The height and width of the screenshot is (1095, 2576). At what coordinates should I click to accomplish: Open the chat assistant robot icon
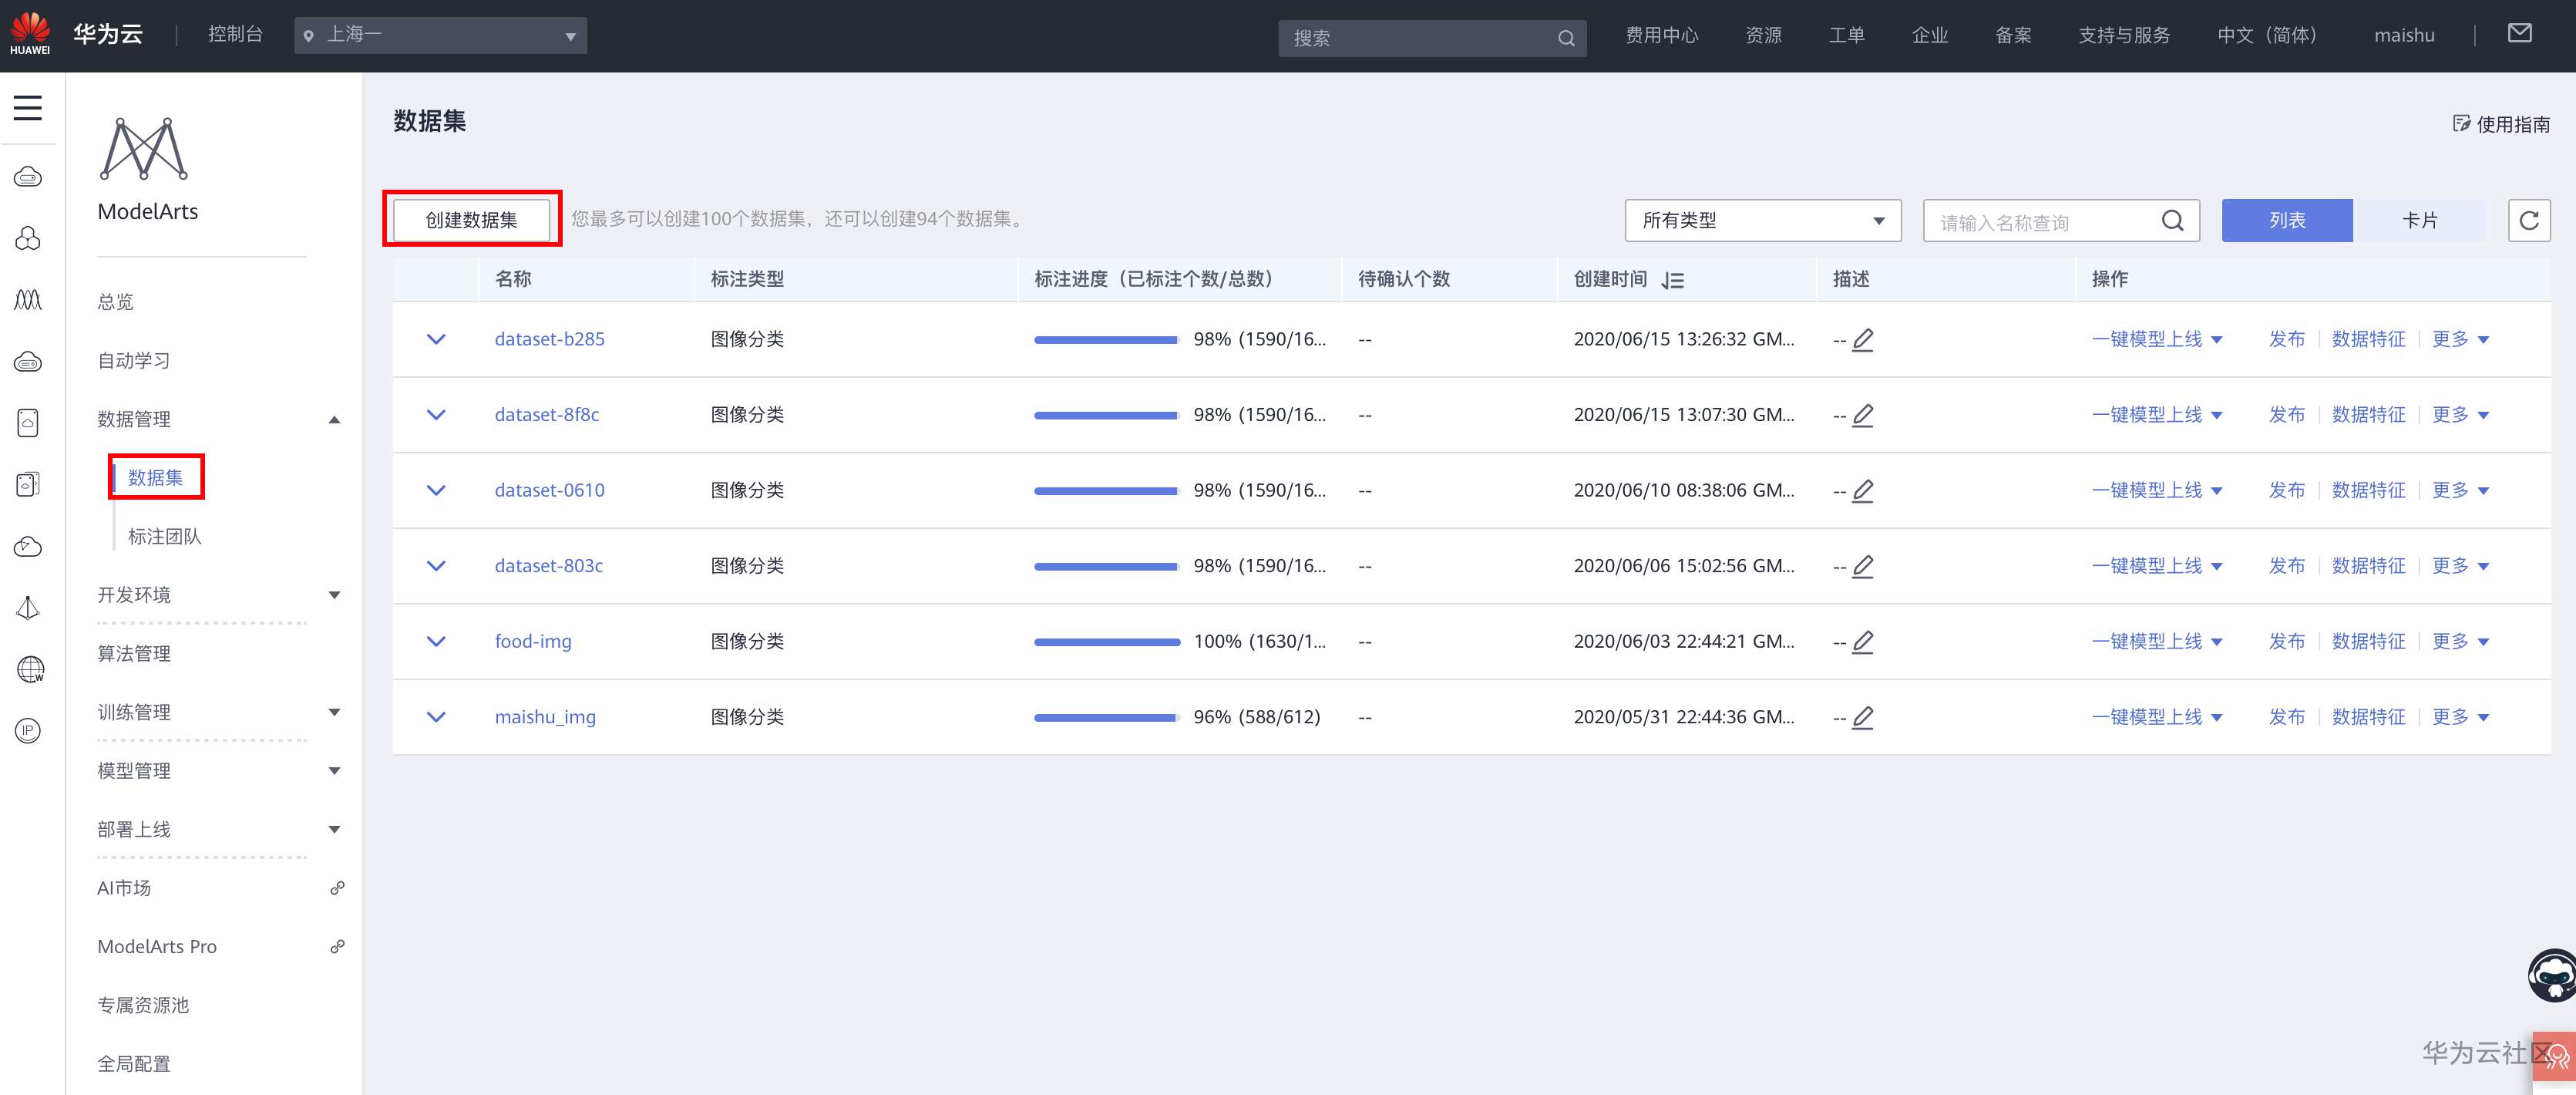click(x=2553, y=975)
